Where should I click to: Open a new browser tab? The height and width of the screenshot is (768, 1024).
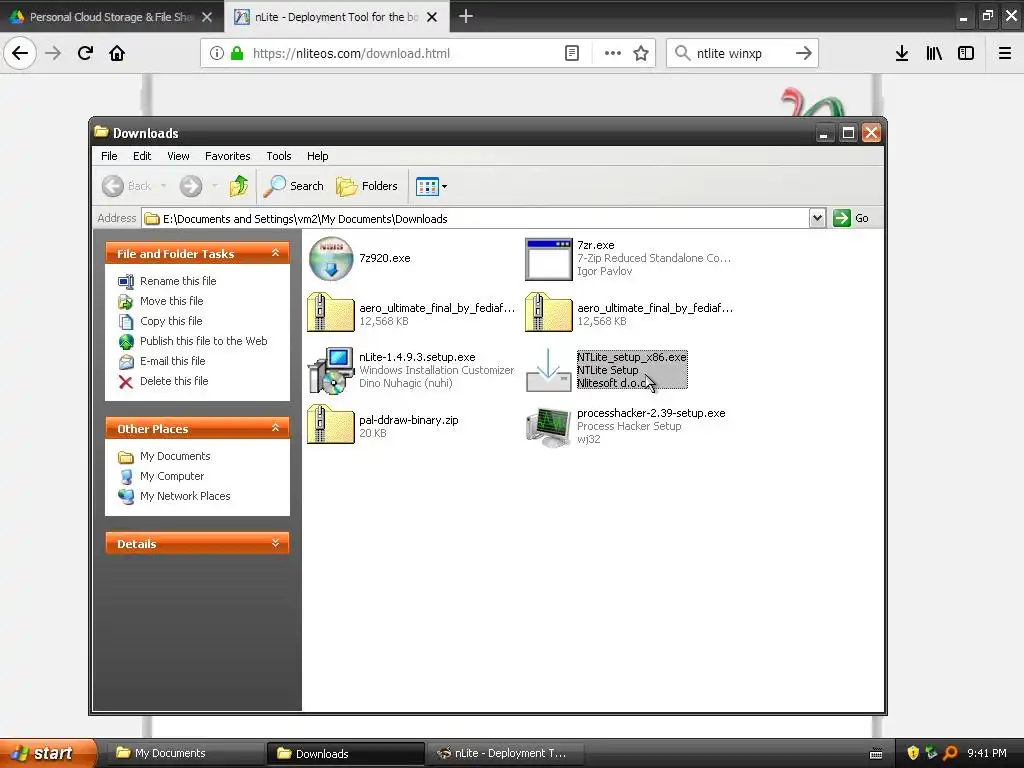pyautogui.click(x=466, y=16)
